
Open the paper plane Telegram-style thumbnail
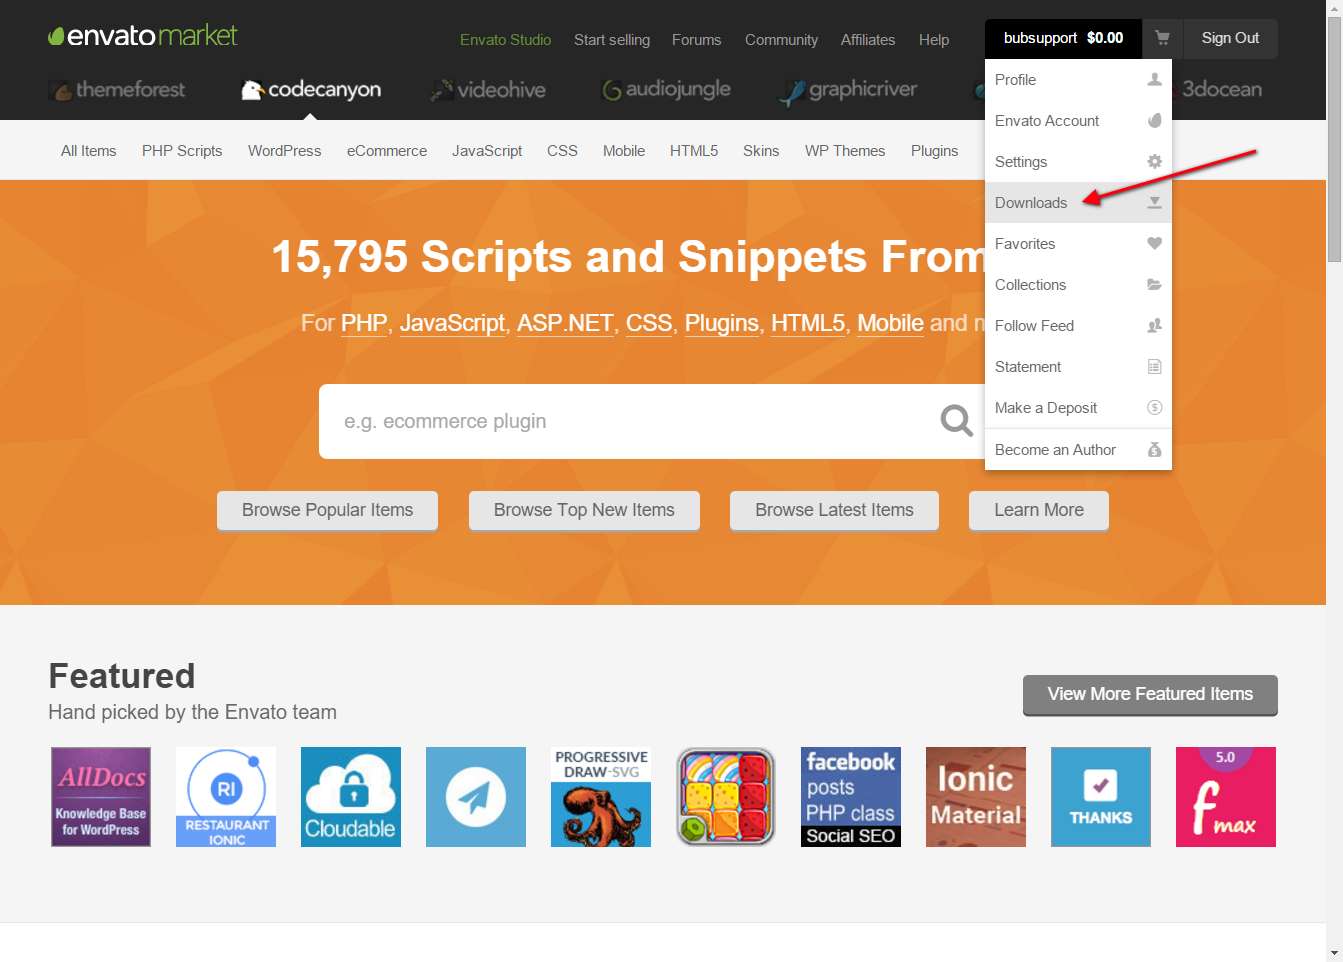[476, 797]
